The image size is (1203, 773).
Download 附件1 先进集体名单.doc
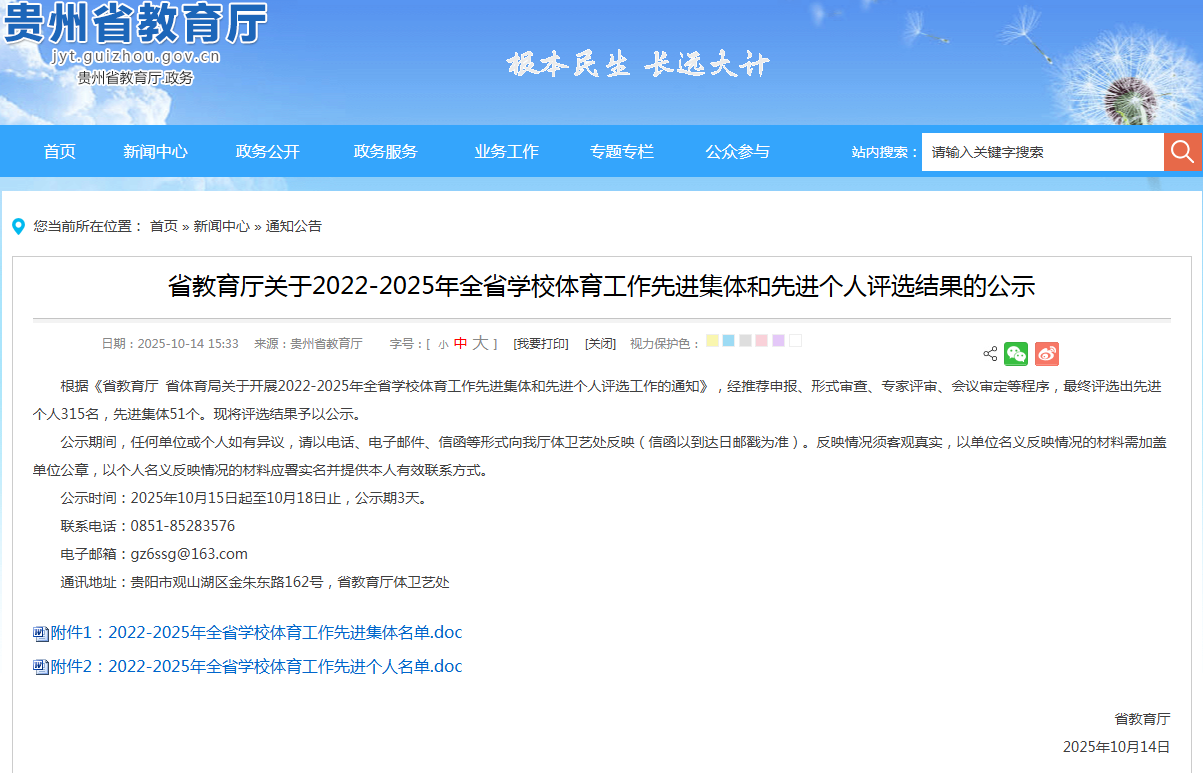pyautogui.click(x=256, y=633)
